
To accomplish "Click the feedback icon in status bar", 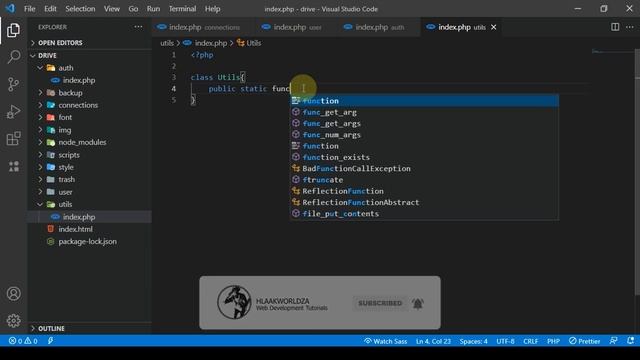I will pyautogui.click(x=613, y=340).
